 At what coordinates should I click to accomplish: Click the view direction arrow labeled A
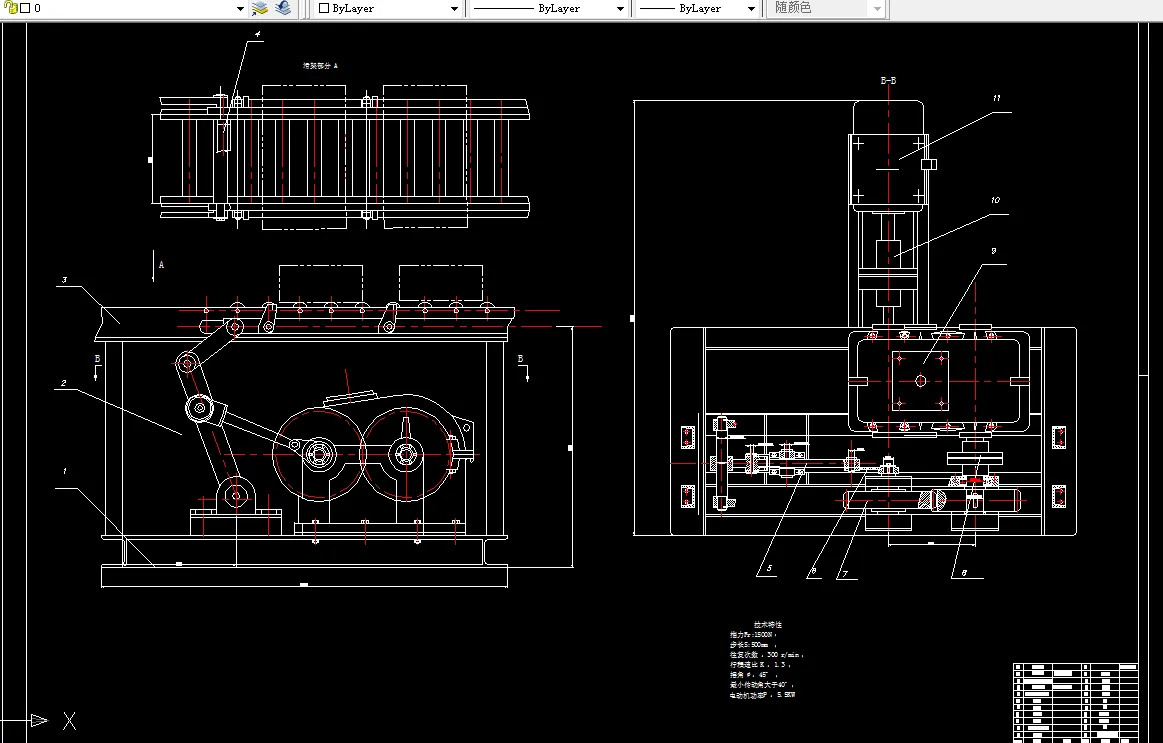coord(154,264)
